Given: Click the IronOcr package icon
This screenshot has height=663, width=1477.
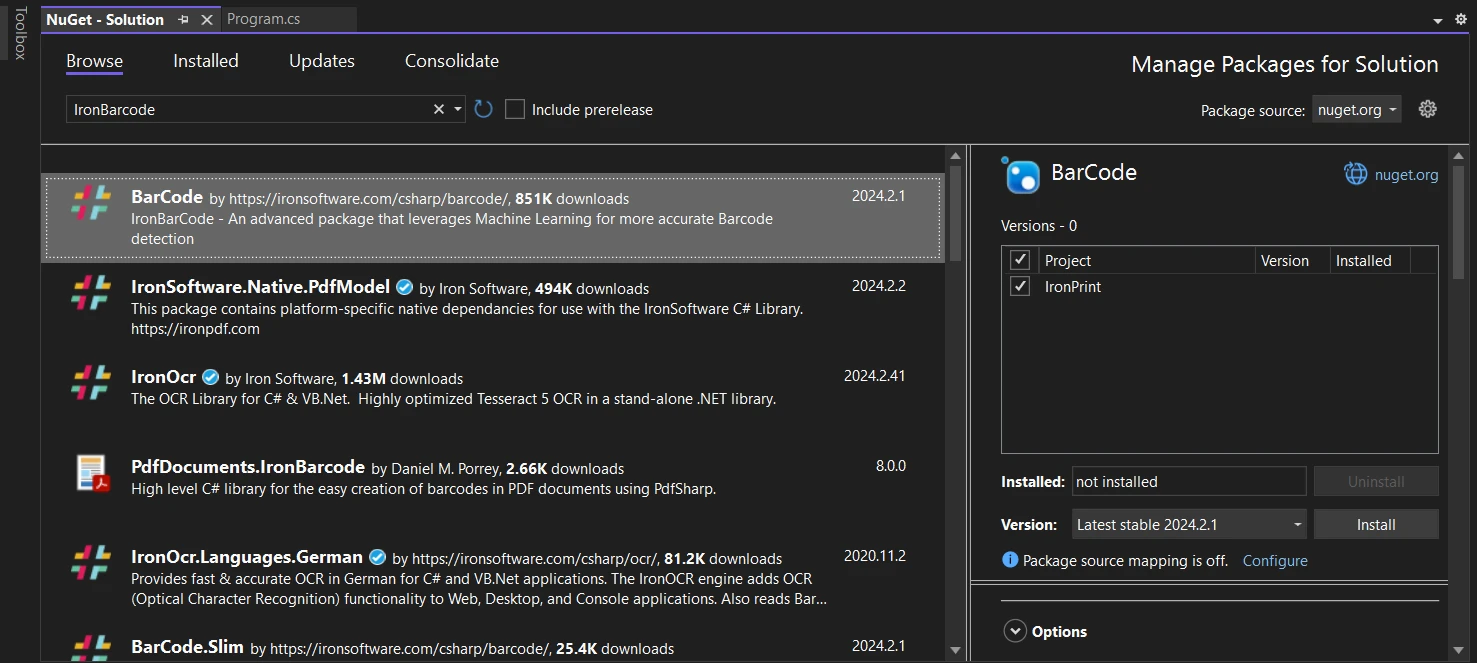Looking at the screenshot, I should pyautogui.click(x=91, y=383).
